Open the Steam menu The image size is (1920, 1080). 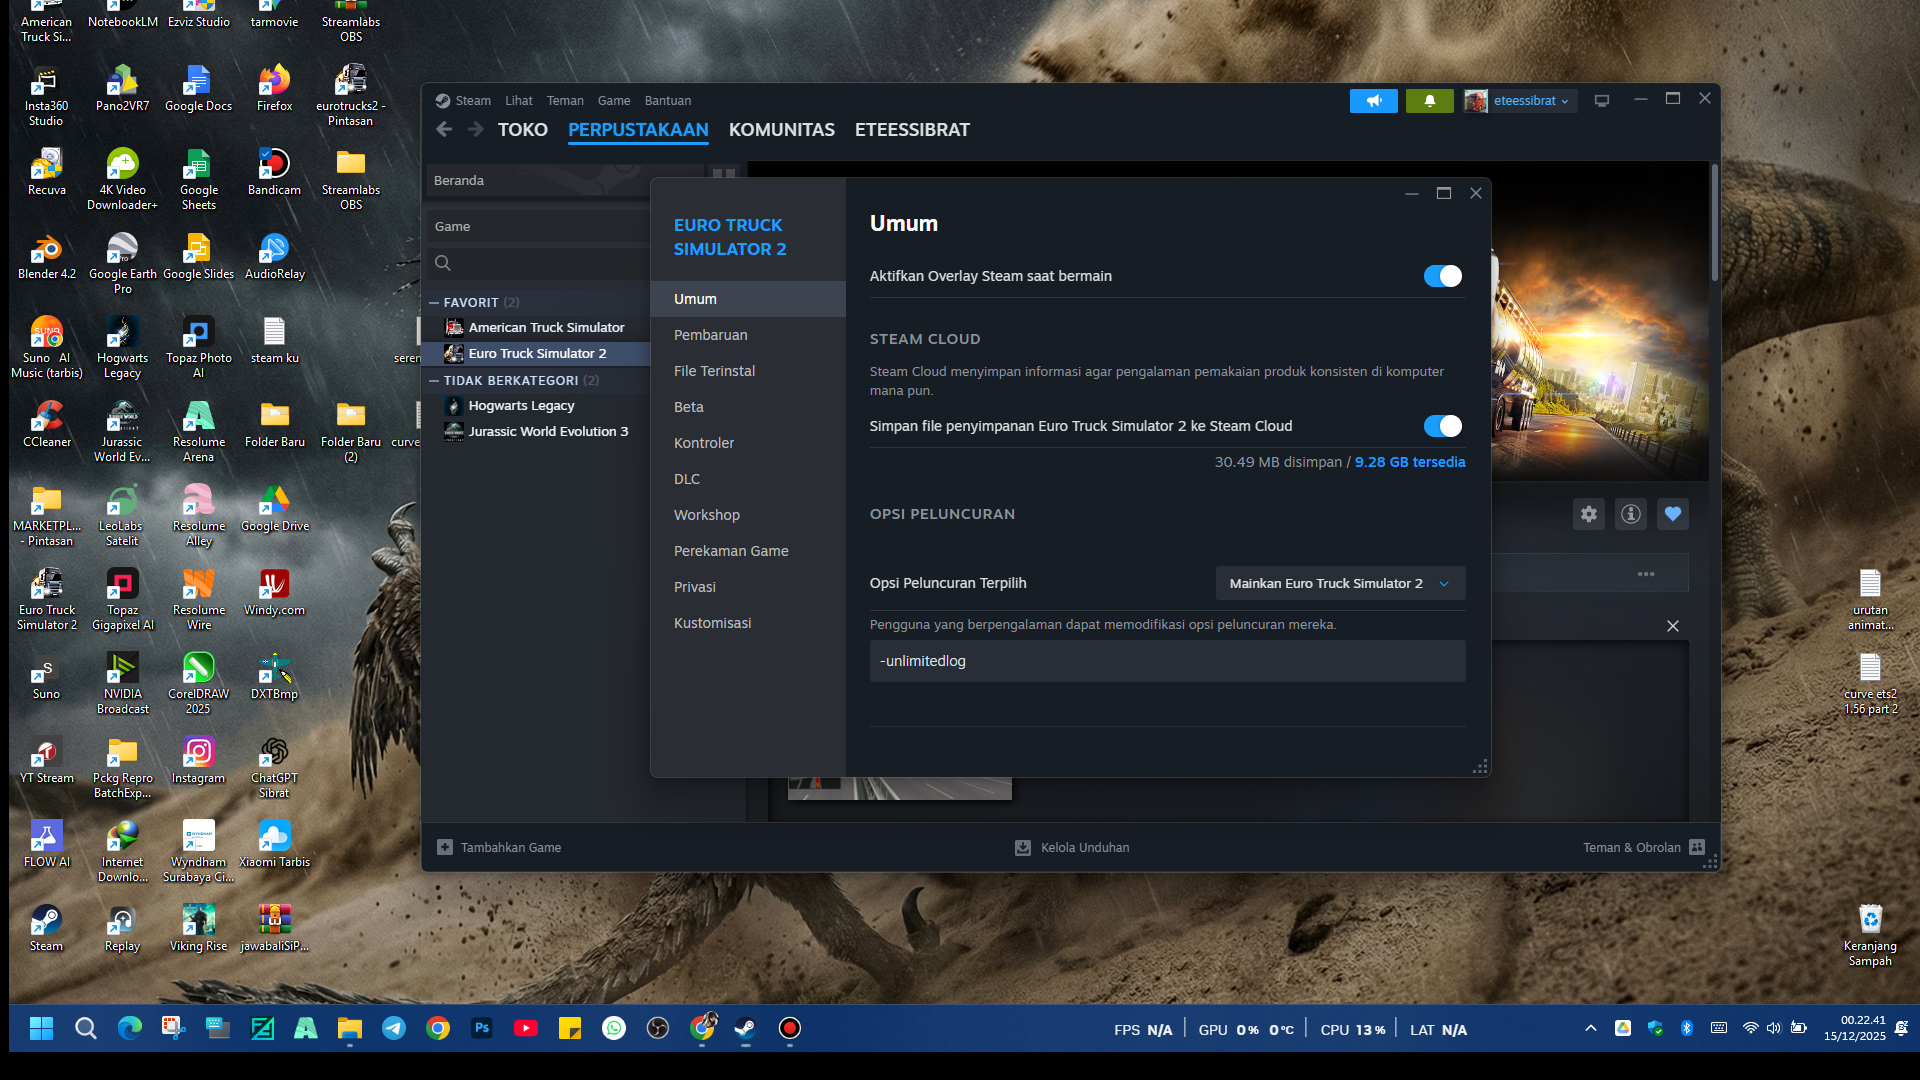click(x=473, y=101)
